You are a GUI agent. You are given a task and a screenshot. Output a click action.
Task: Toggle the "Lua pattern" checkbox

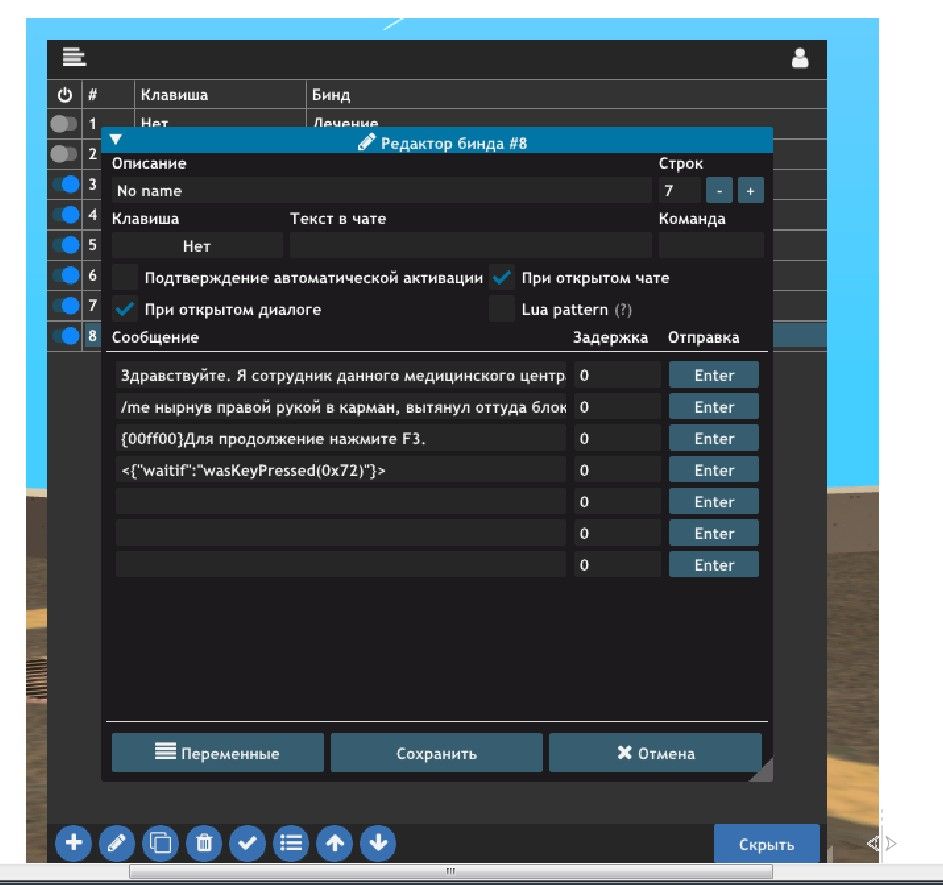pyautogui.click(x=502, y=309)
